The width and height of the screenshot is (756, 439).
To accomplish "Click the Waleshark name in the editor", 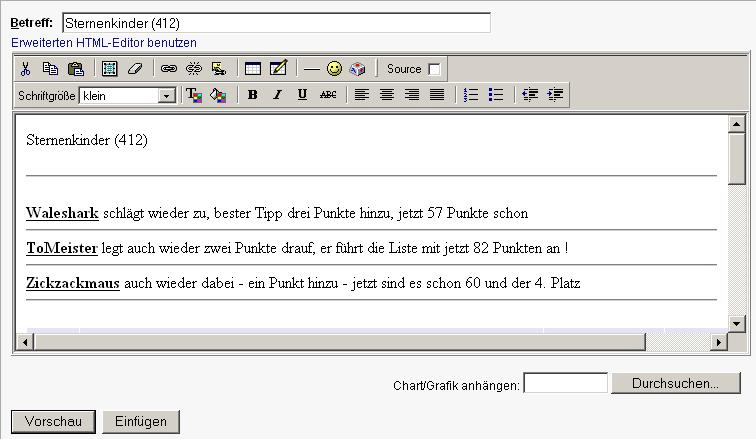I will point(62,213).
